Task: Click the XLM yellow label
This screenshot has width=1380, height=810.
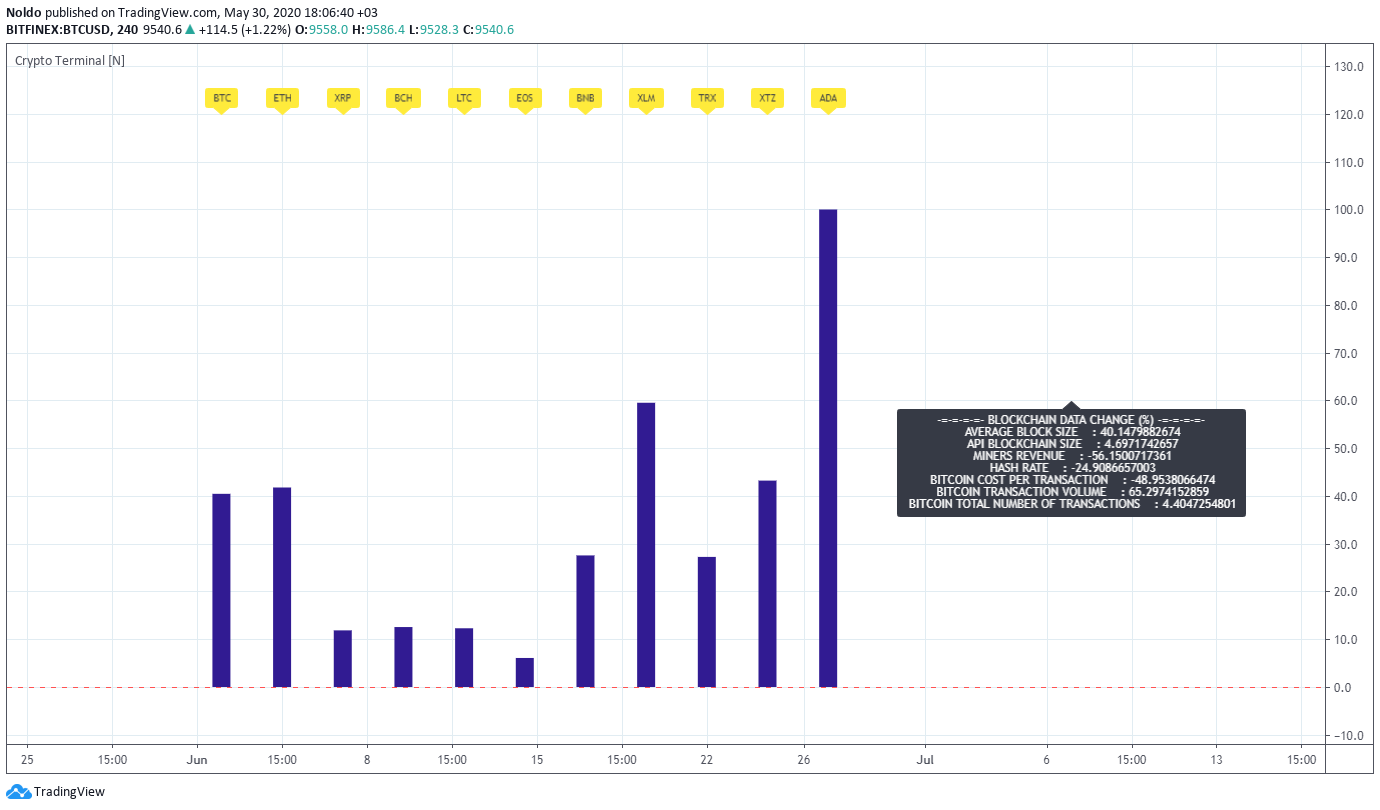Action: (646, 98)
